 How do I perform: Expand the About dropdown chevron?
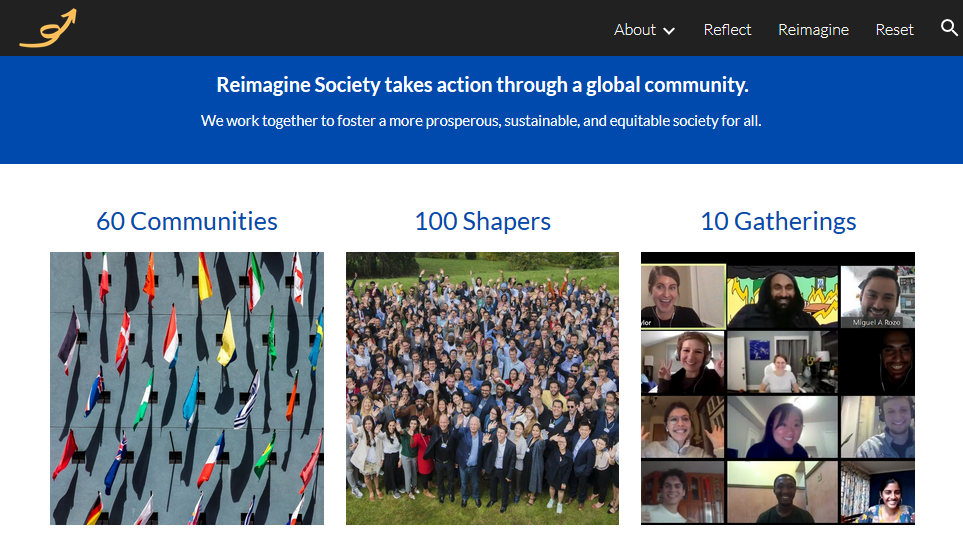coord(669,31)
